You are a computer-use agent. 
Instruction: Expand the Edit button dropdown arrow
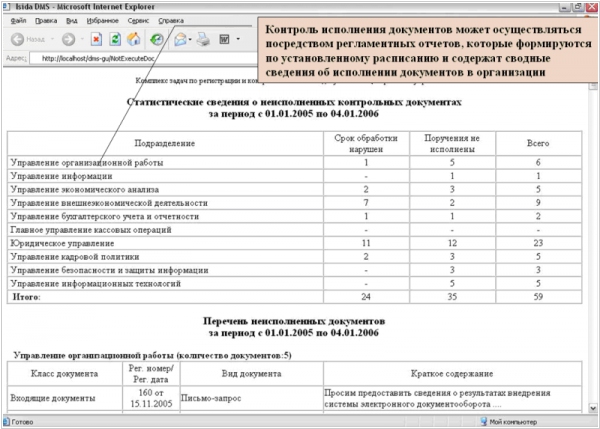pyautogui.click(x=238, y=40)
